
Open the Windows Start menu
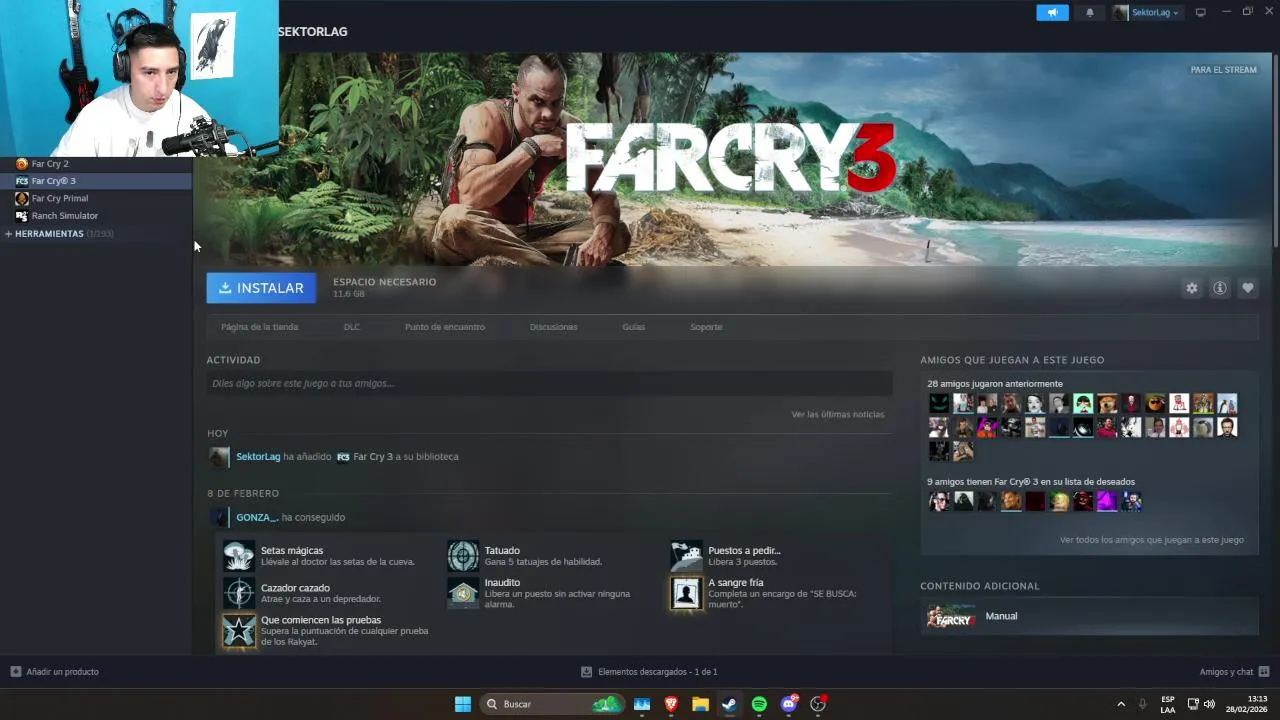pyautogui.click(x=463, y=704)
